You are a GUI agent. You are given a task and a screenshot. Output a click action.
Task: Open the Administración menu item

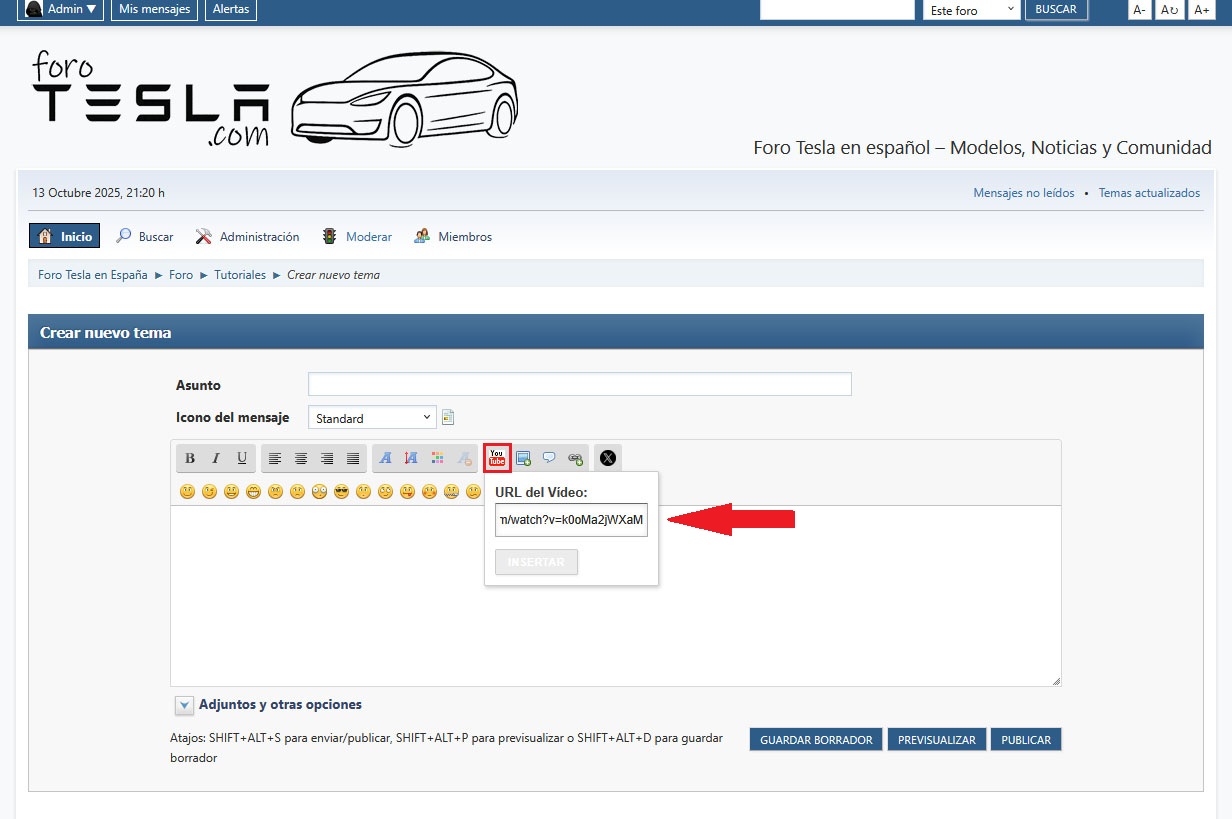[x=259, y=237]
